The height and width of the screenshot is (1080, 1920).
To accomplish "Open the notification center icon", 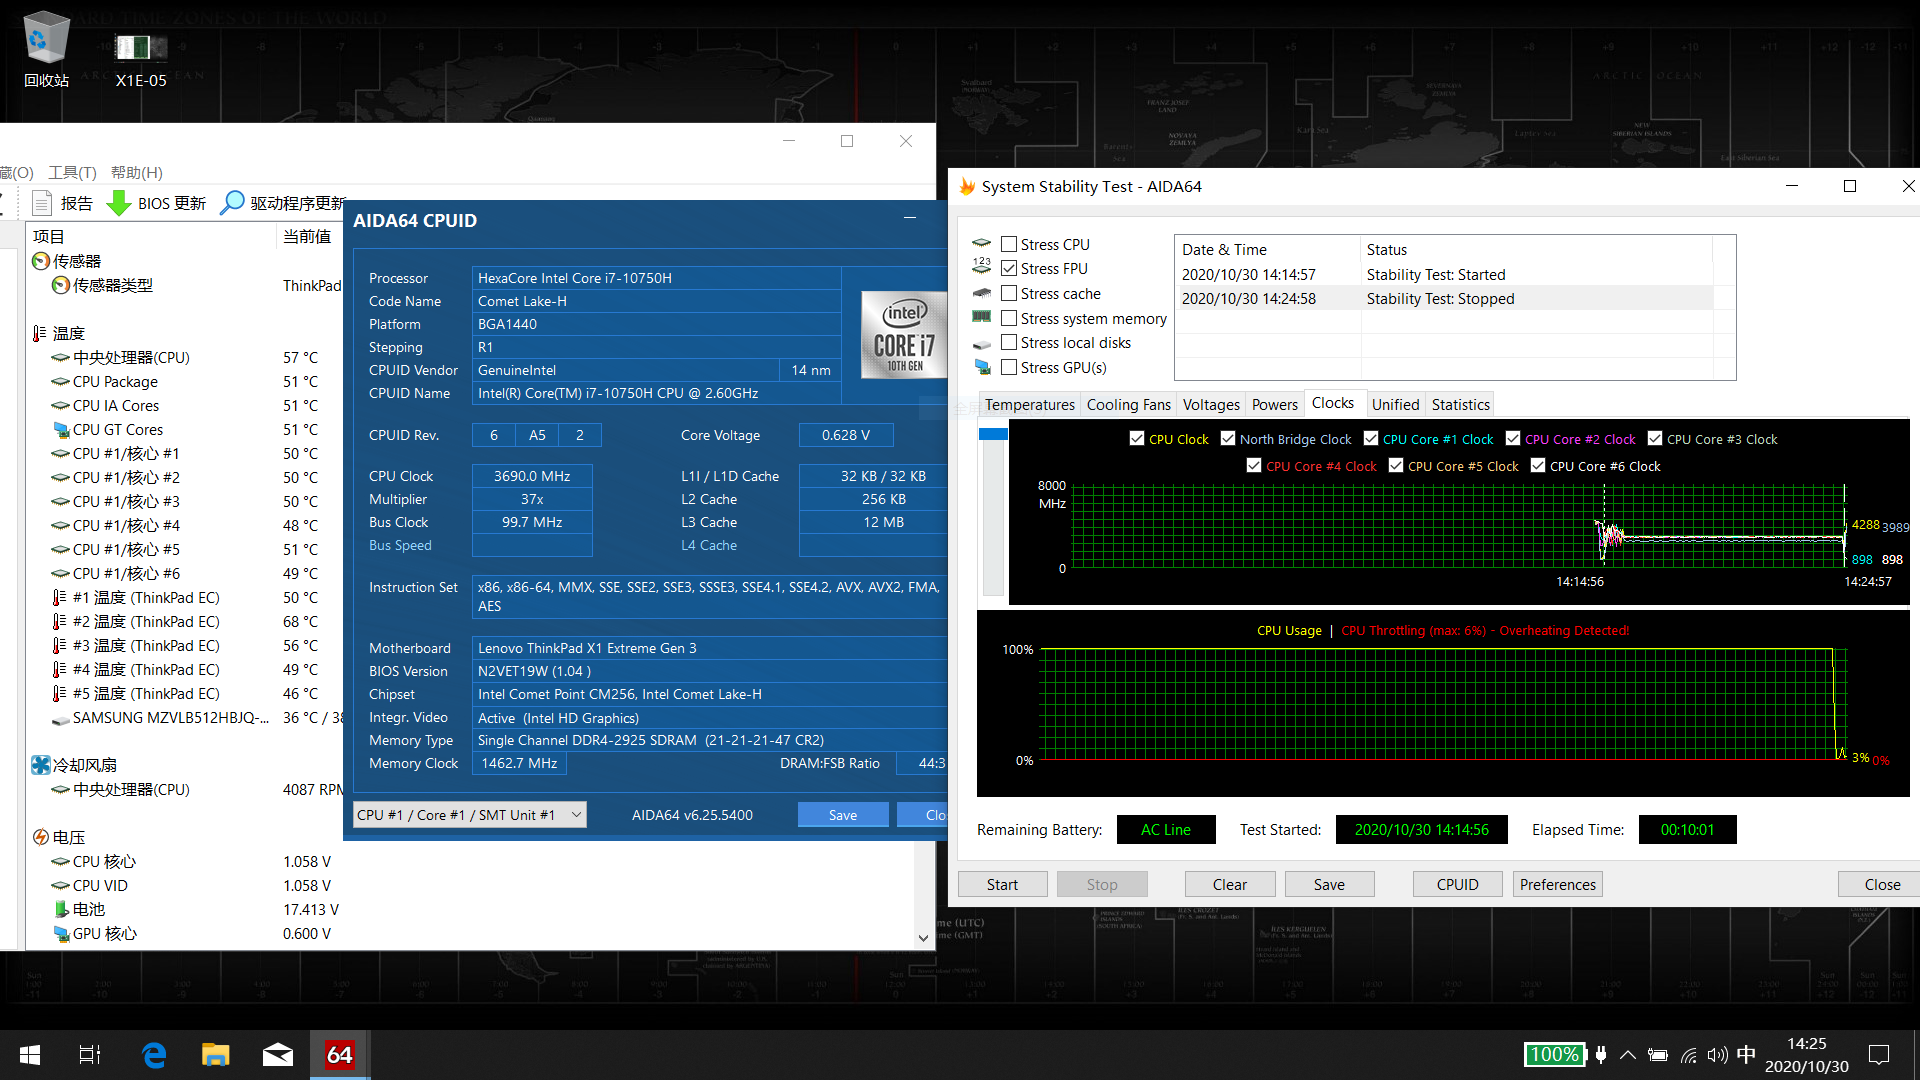I will tap(1879, 1055).
